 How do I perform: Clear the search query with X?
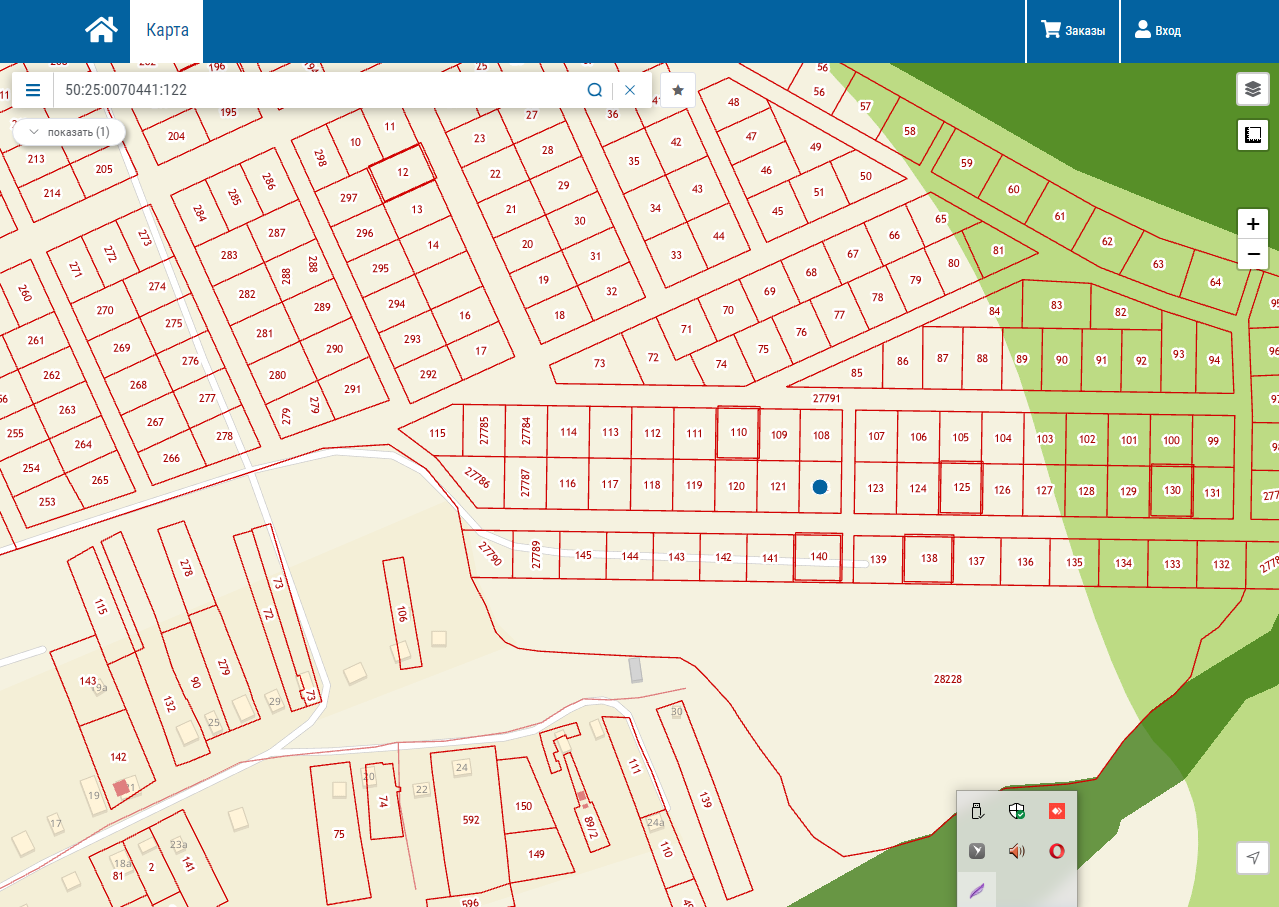pyautogui.click(x=630, y=90)
